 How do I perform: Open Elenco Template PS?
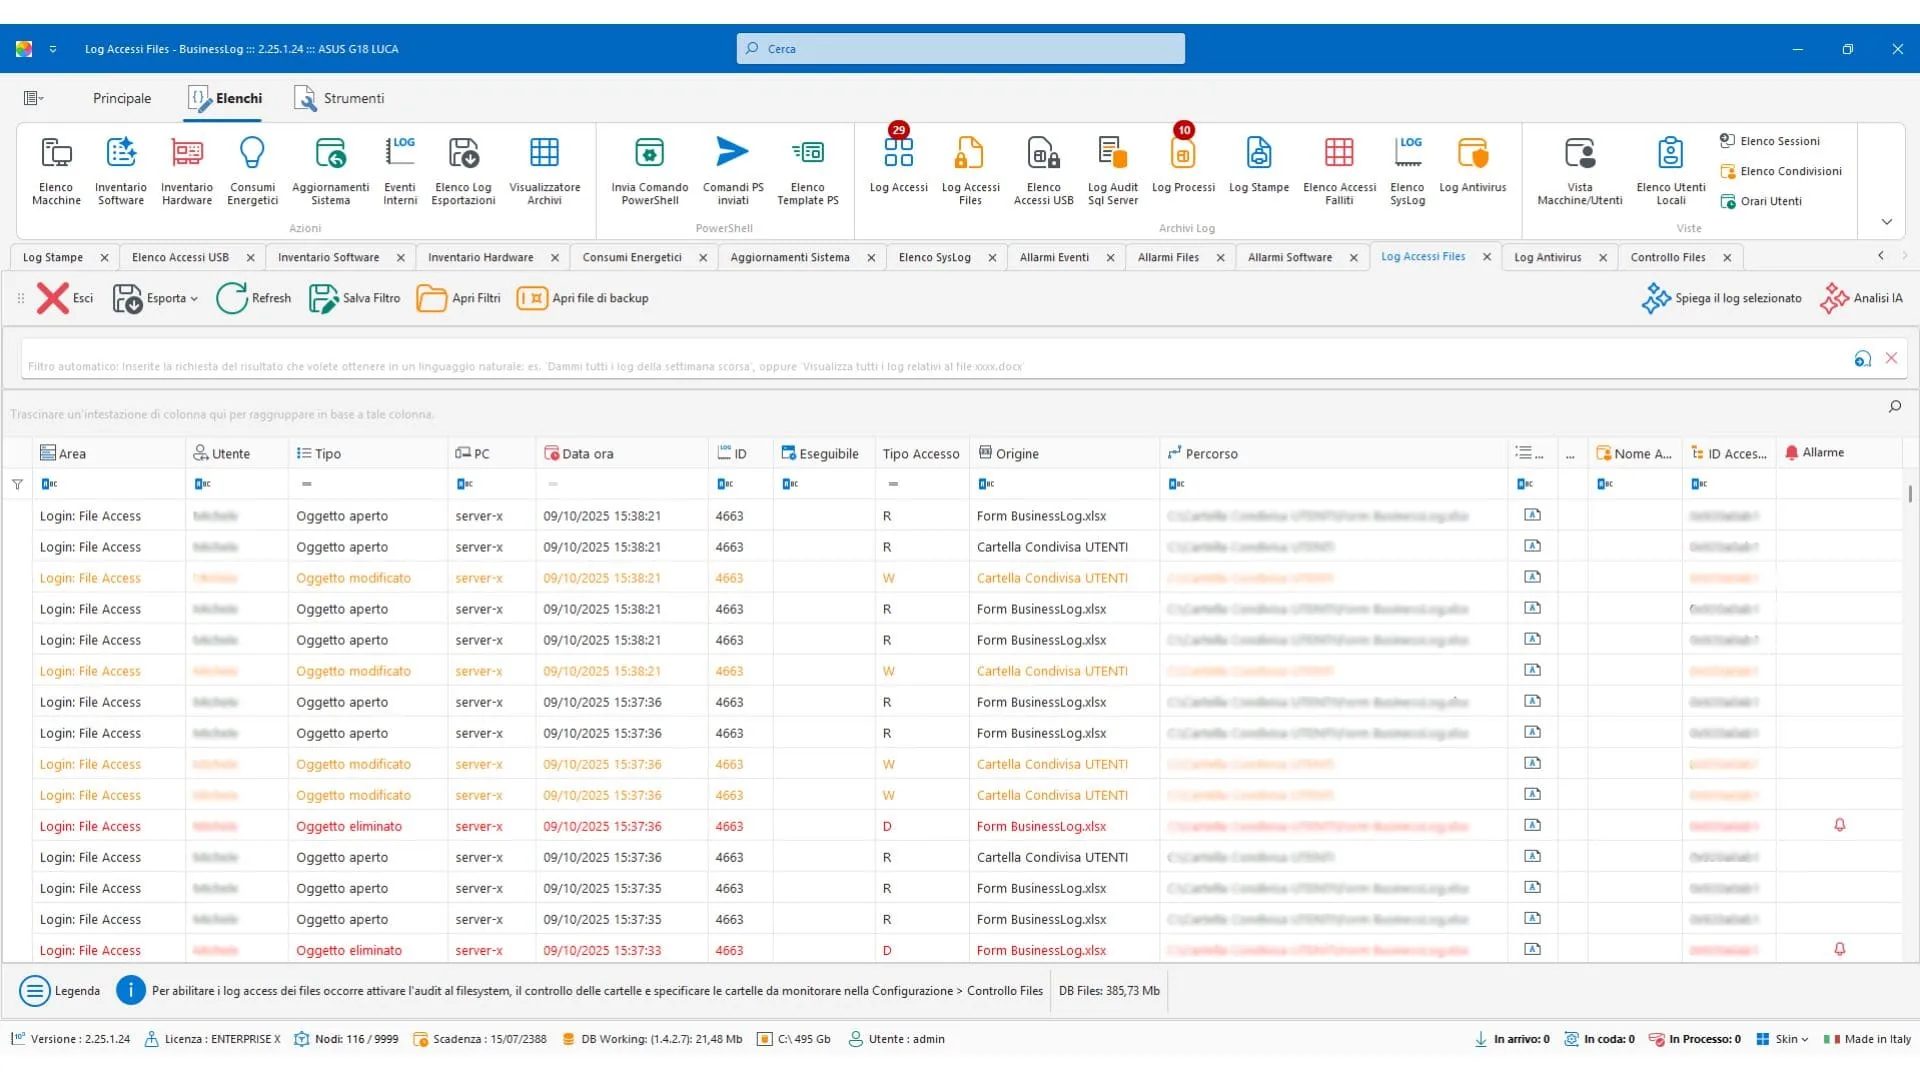[808, 171]
